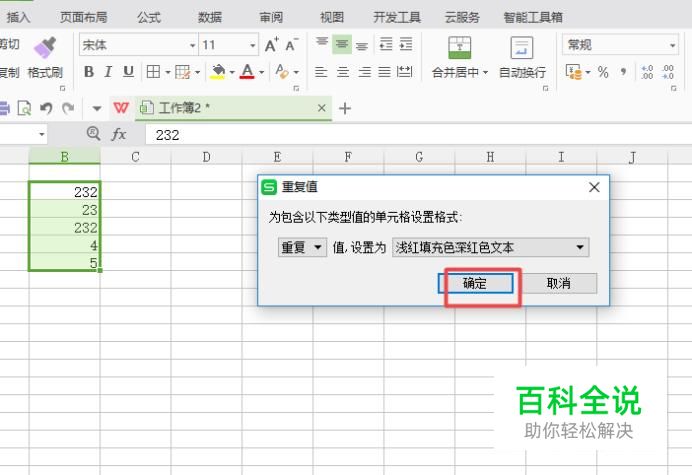Add a new document tab
Screen dimensions: 692x475
tap(345, 108)
